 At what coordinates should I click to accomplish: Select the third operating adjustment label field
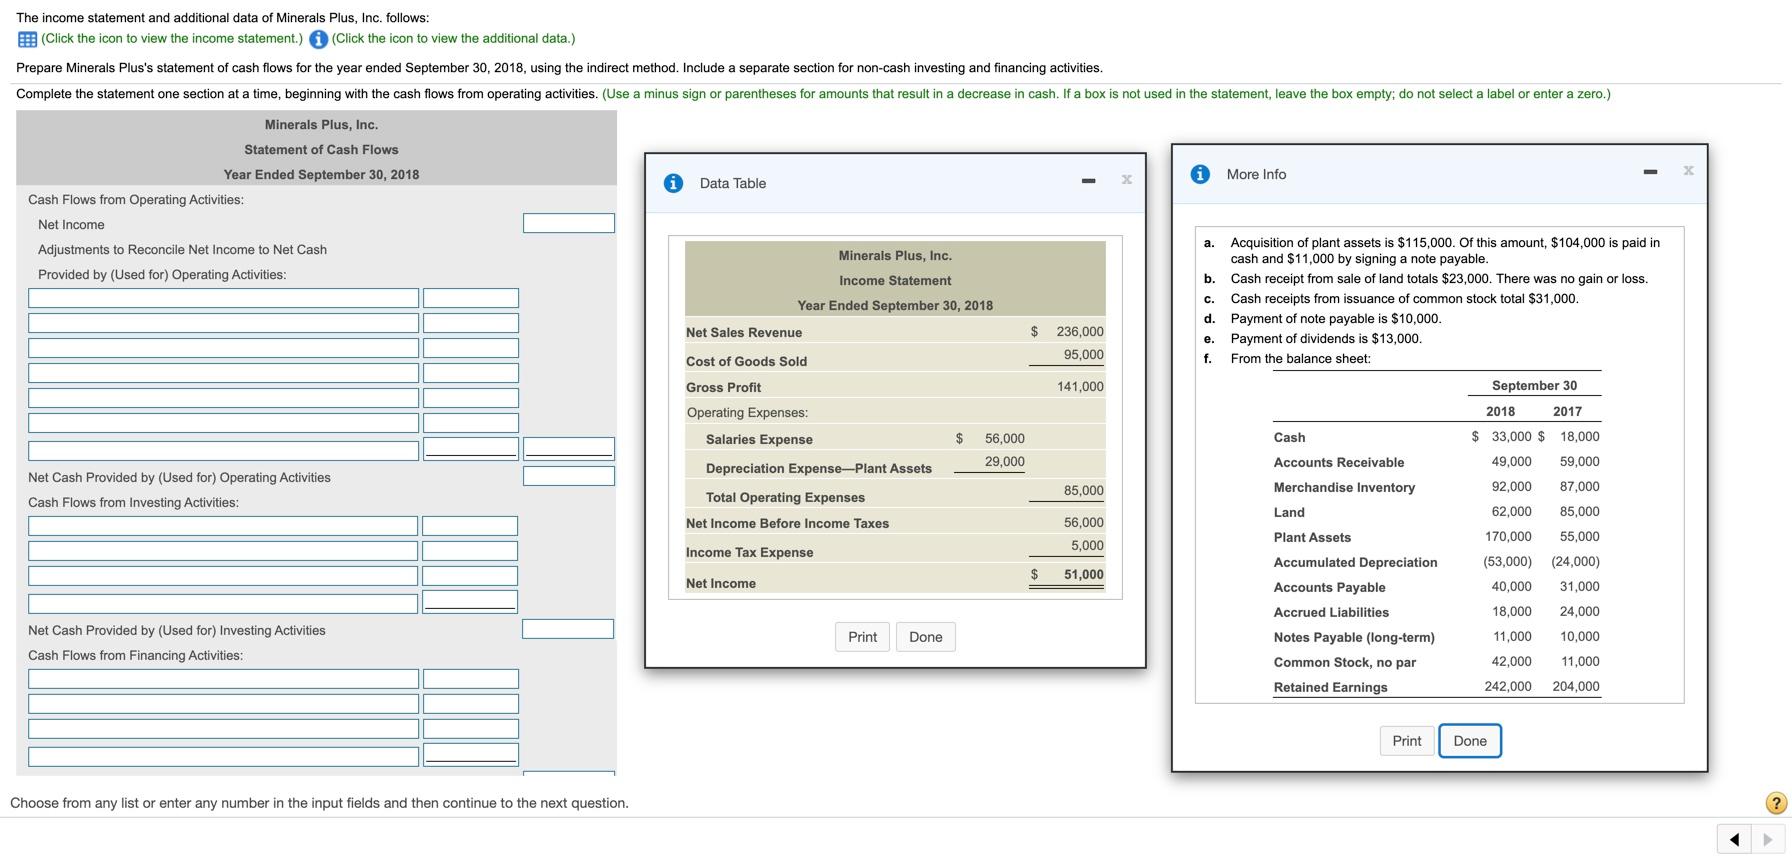pyautogui.click(x=224, y=348)
